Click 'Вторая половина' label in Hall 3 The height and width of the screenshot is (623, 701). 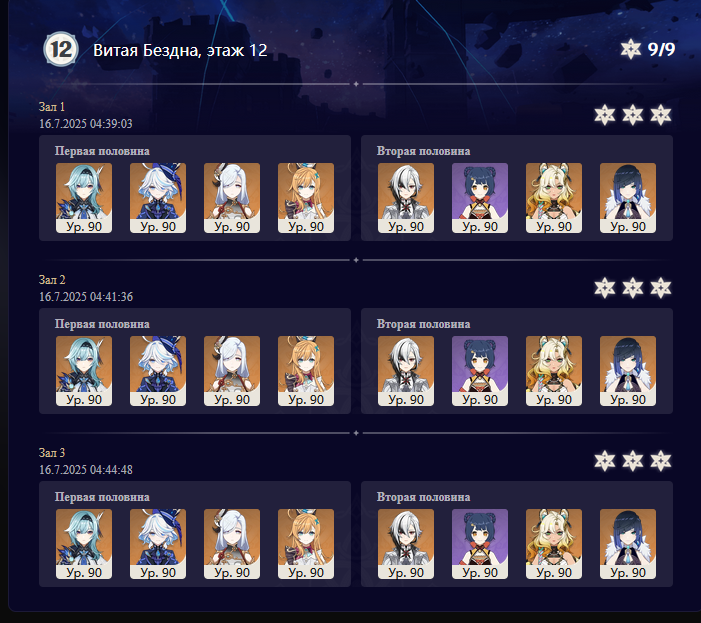(x=423, y=497)
